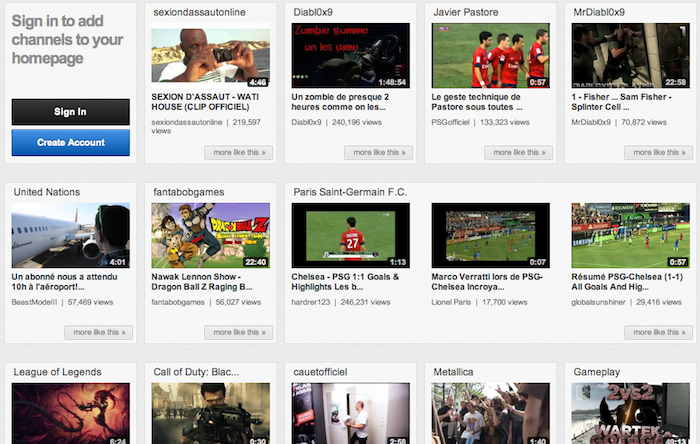
Task: Open the Splinter Cell thumbnail lasting 22:58
Action: pos(630,55)
